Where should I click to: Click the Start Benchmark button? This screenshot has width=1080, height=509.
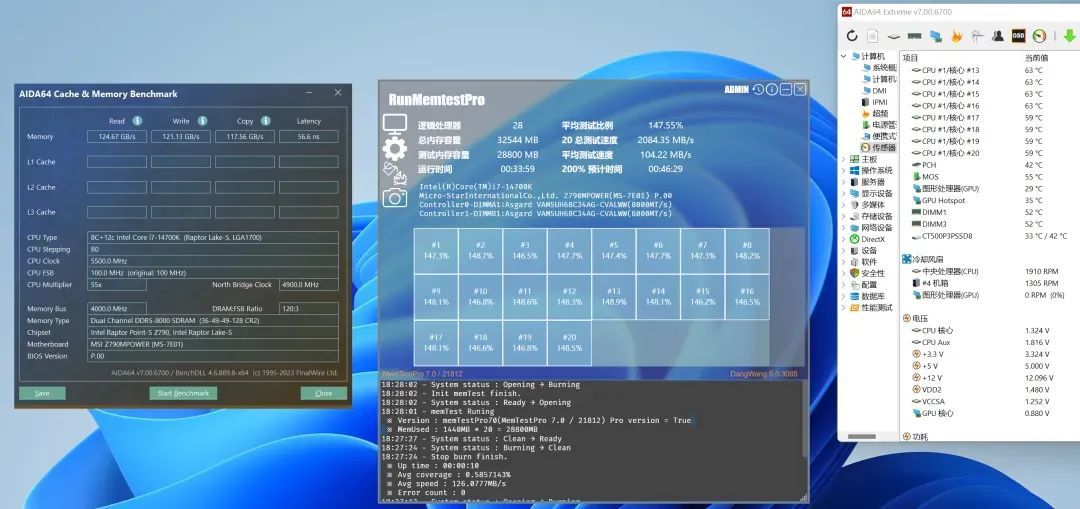(x=183, y=393)
